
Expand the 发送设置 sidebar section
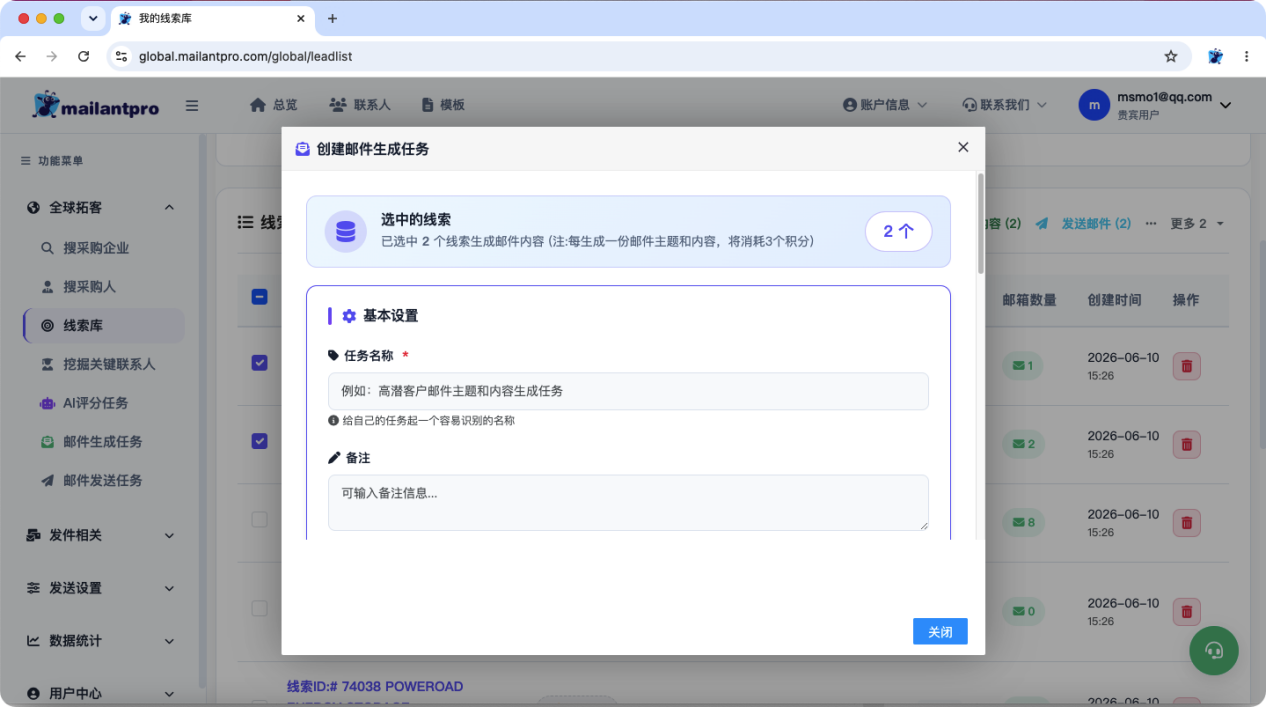pyautogui.click(x=100, y=588)
